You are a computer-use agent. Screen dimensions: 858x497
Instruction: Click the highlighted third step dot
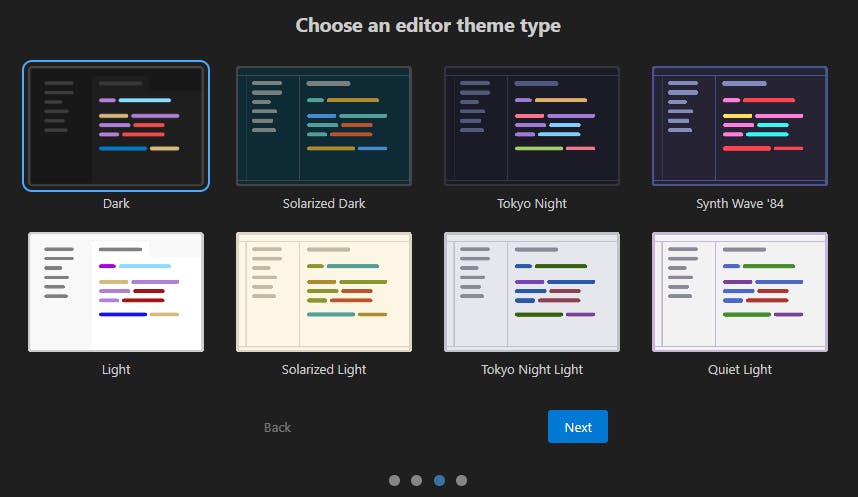click(x=439, y=480)
